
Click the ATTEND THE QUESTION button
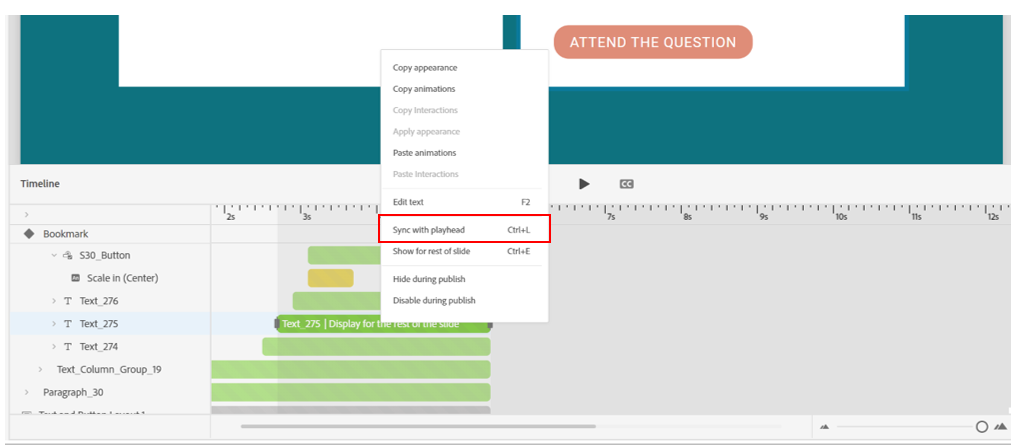pyautogui.click(x=652, y=42)
